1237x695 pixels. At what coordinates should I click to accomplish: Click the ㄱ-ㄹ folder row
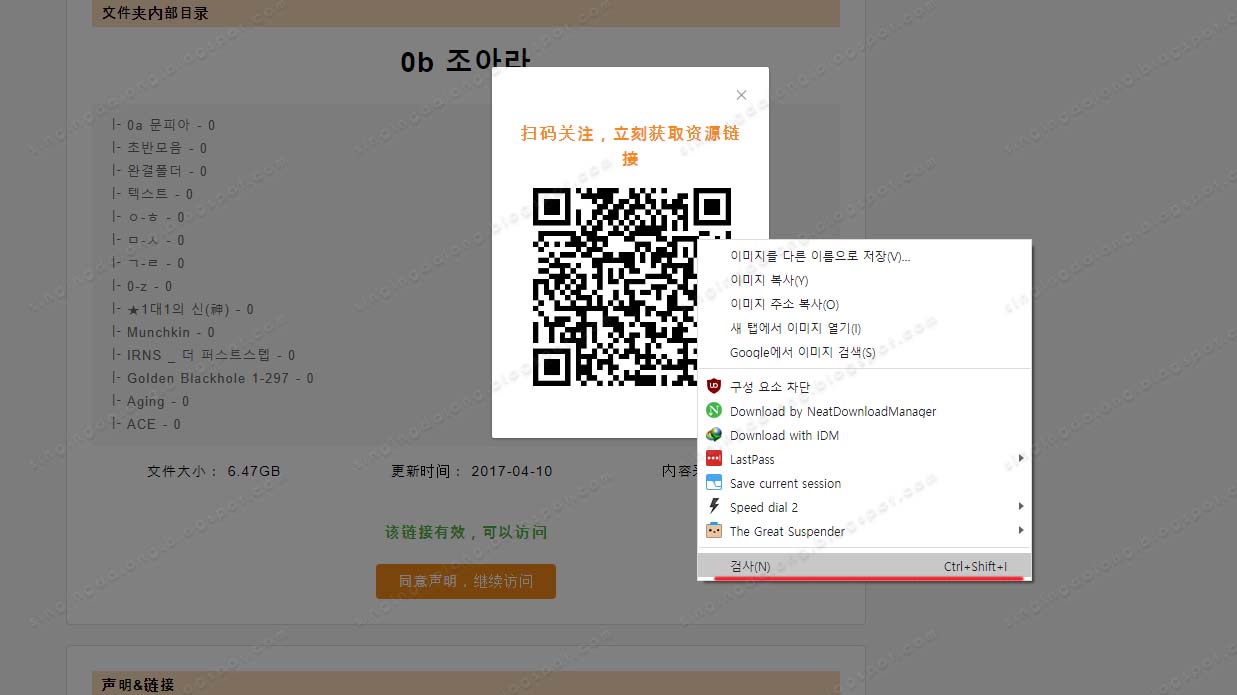coord(149,263)
